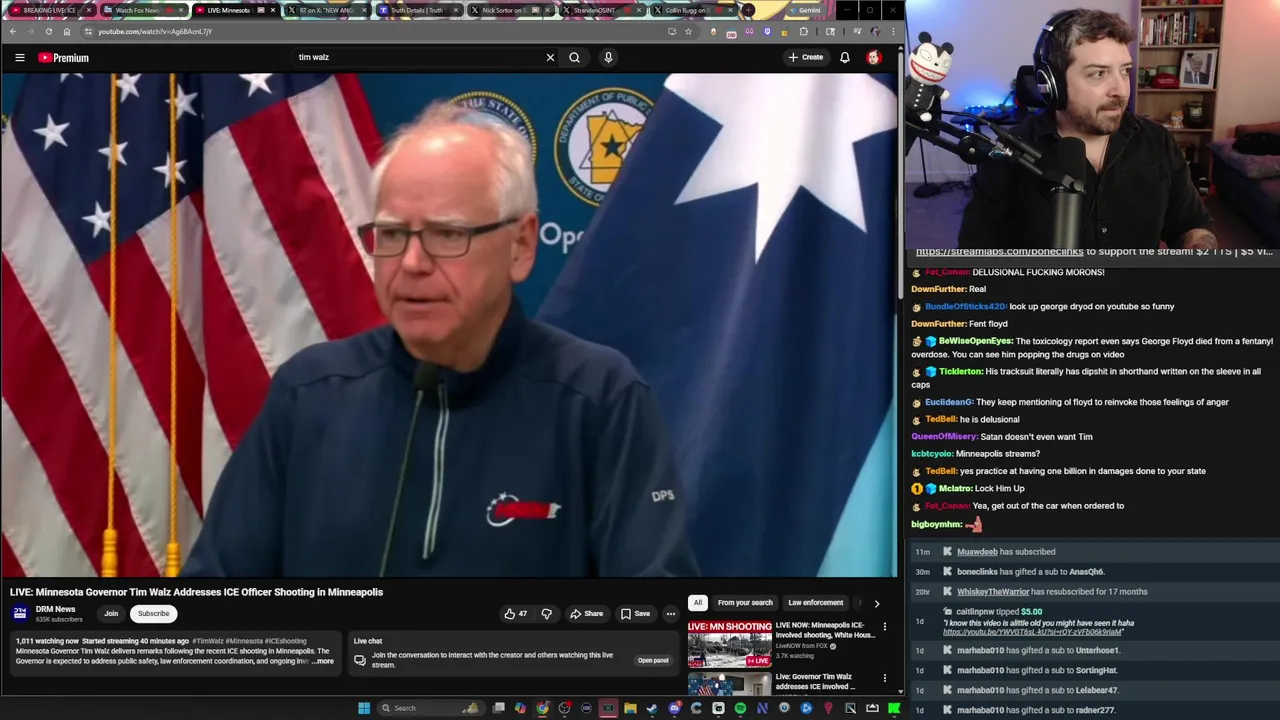This screenshot has height=720, width=1280.
Task: Open the live chat panel
Action: pos(653,660)
